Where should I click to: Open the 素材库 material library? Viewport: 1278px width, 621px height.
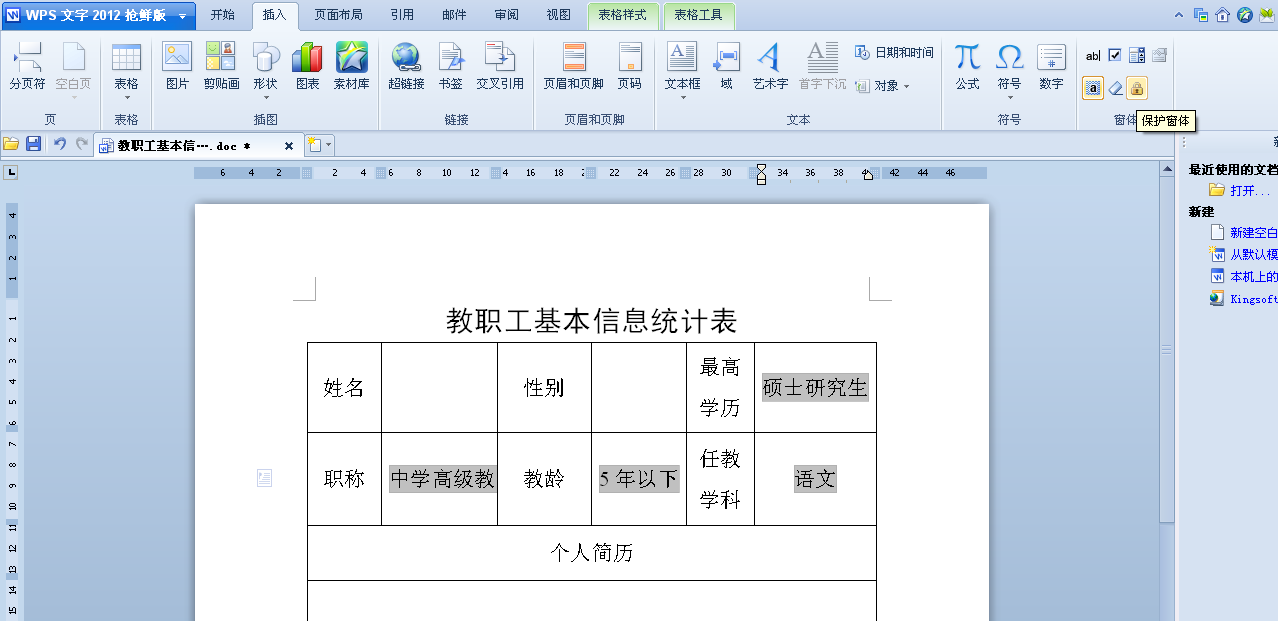click(351, 66)
